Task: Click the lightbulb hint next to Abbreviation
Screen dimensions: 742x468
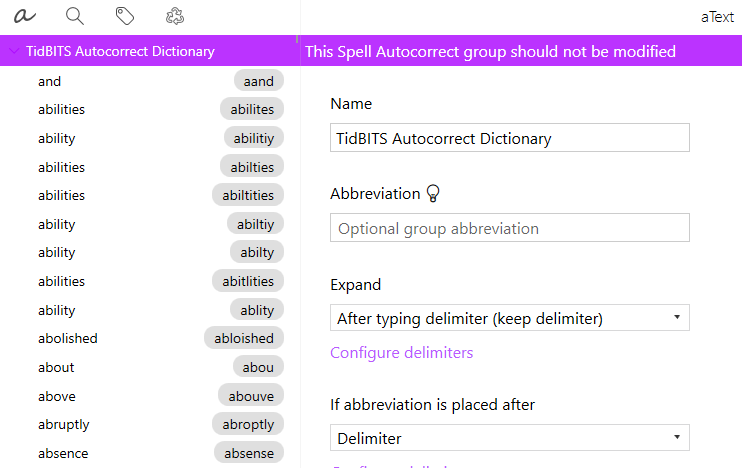Action: (x=433, y=194)
